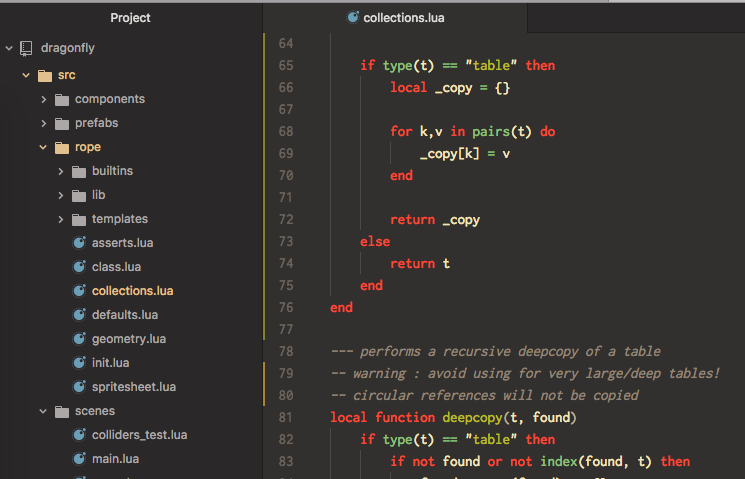The height and width of the screenshot is (479, 745).
Task: Click the Lua icon beside main.lua
Action: click(79, 459)
